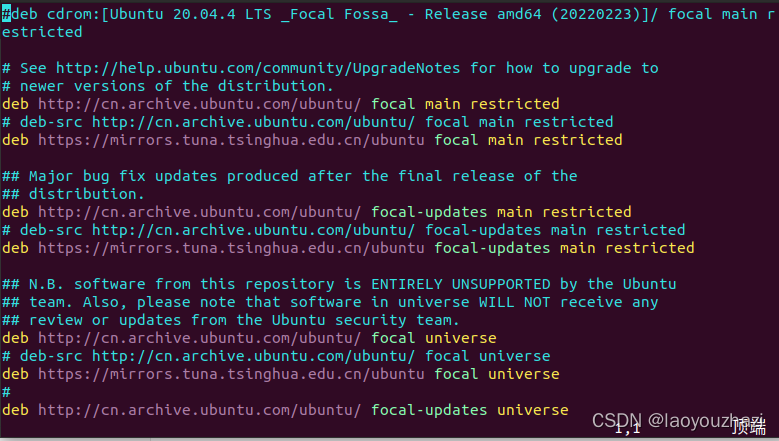
Task: Click the help.ubuntu.com UpgradeNotes URL
Action: click(x=258, y=68)
